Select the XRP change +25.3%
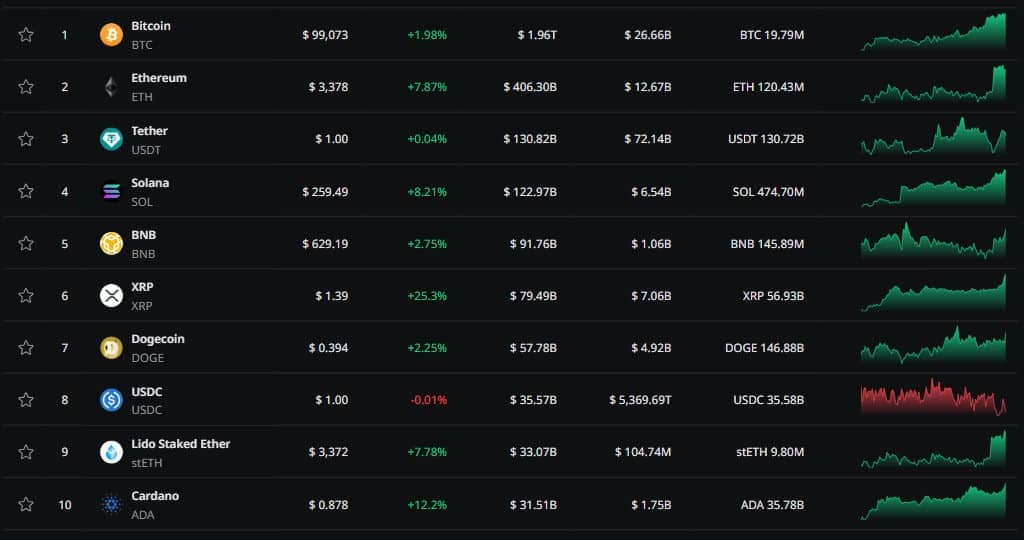The image size is (1024, 540). [x=427, y=296]
